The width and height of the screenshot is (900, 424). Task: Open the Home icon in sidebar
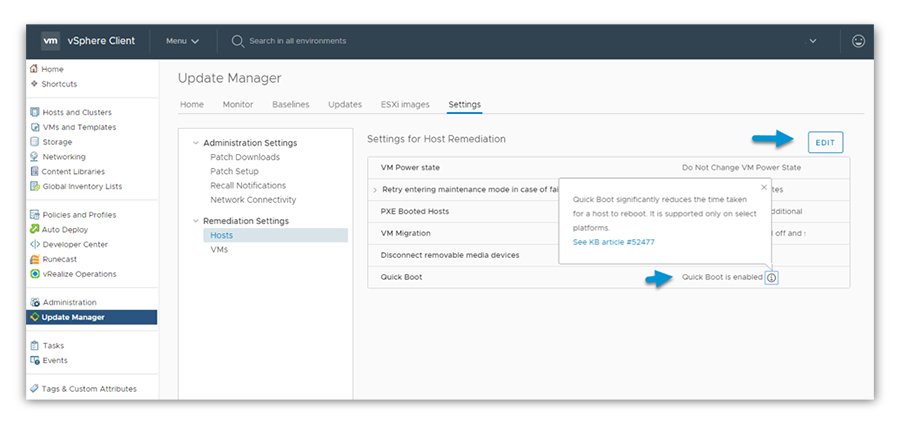[x=34, y=69]
